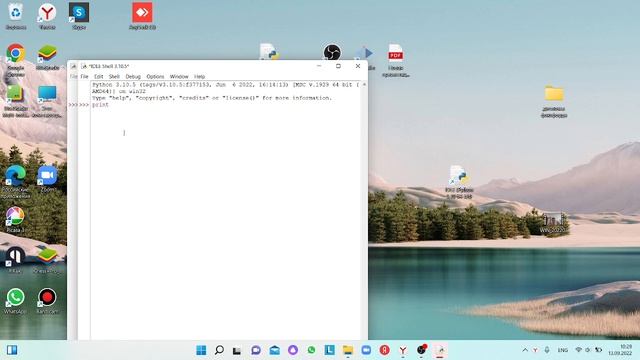640x360 pixels.
Task: Open the File menu in IDLE Shell
Action: (x=84, y=77)
